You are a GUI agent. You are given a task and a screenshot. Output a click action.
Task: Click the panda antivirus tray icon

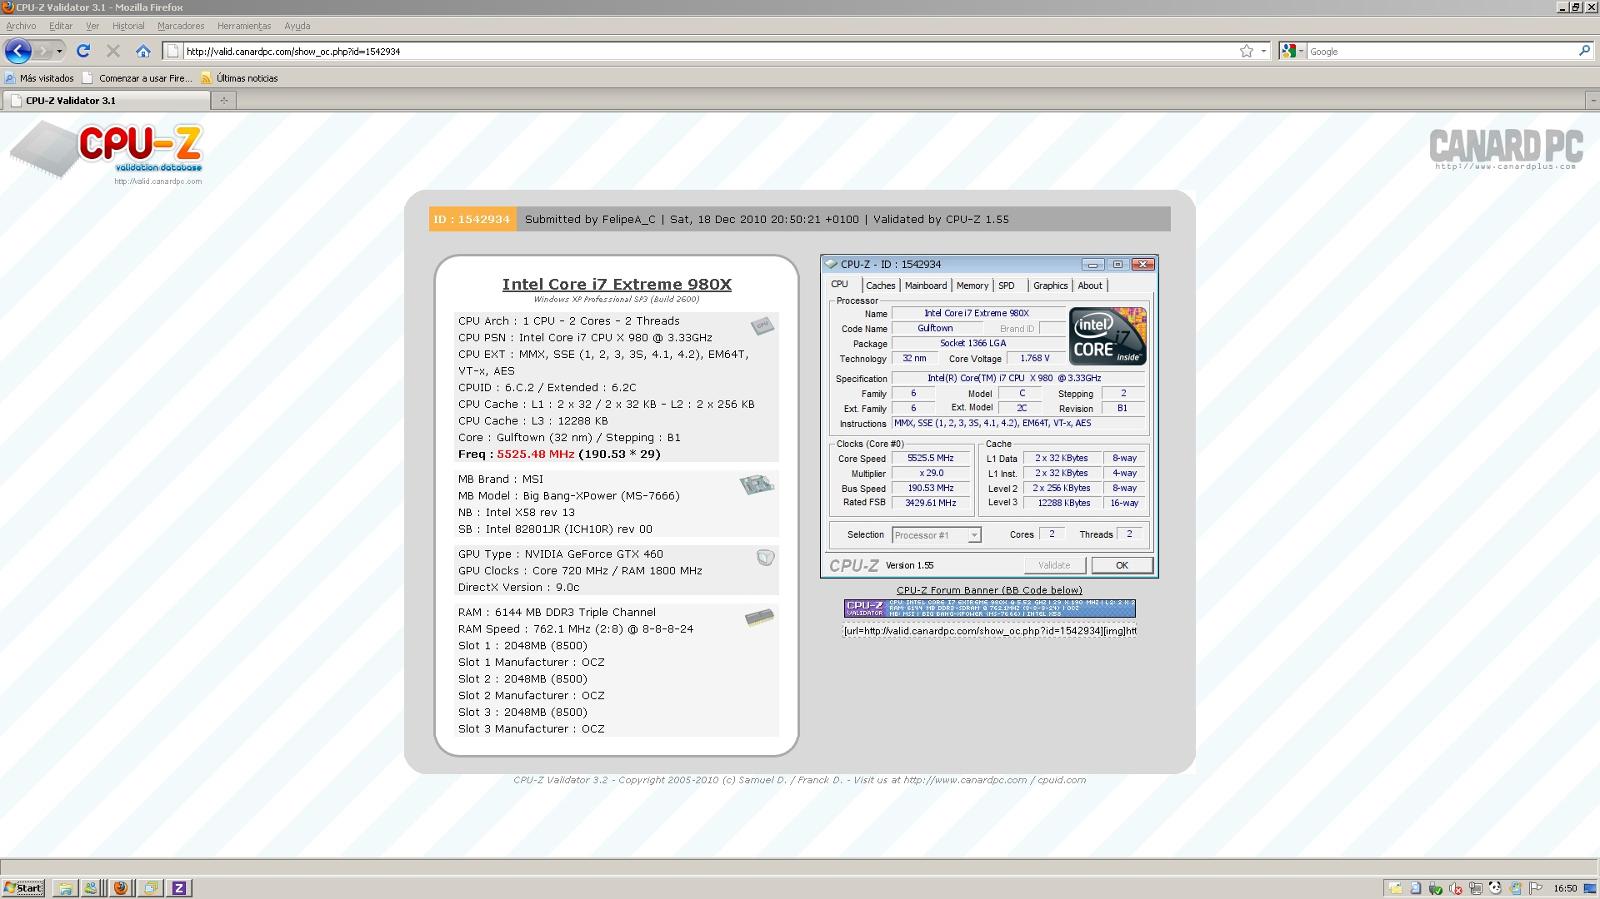(1495, 888)
